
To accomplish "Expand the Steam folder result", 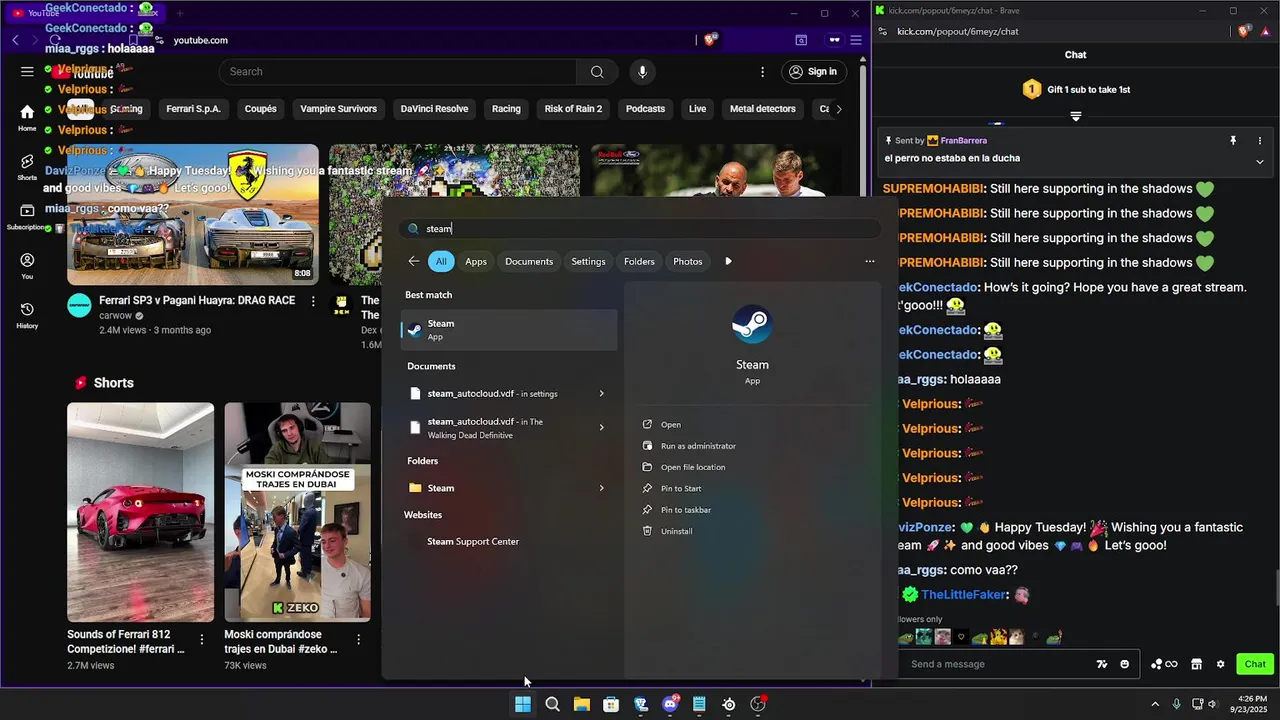I will click(601, 488).
